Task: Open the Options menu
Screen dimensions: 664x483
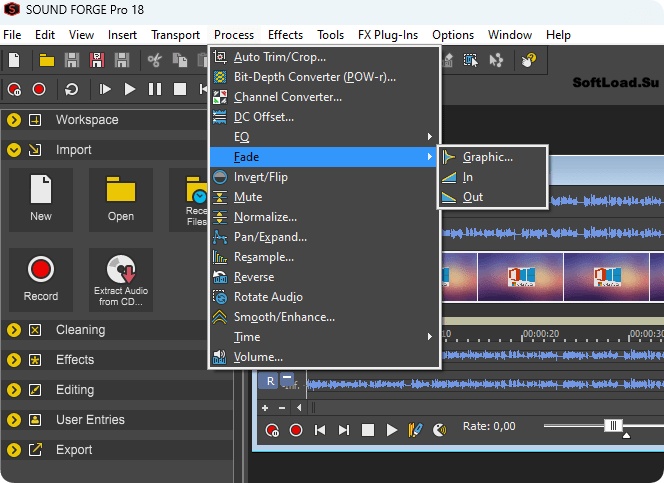Action: (x=453, y=35)
